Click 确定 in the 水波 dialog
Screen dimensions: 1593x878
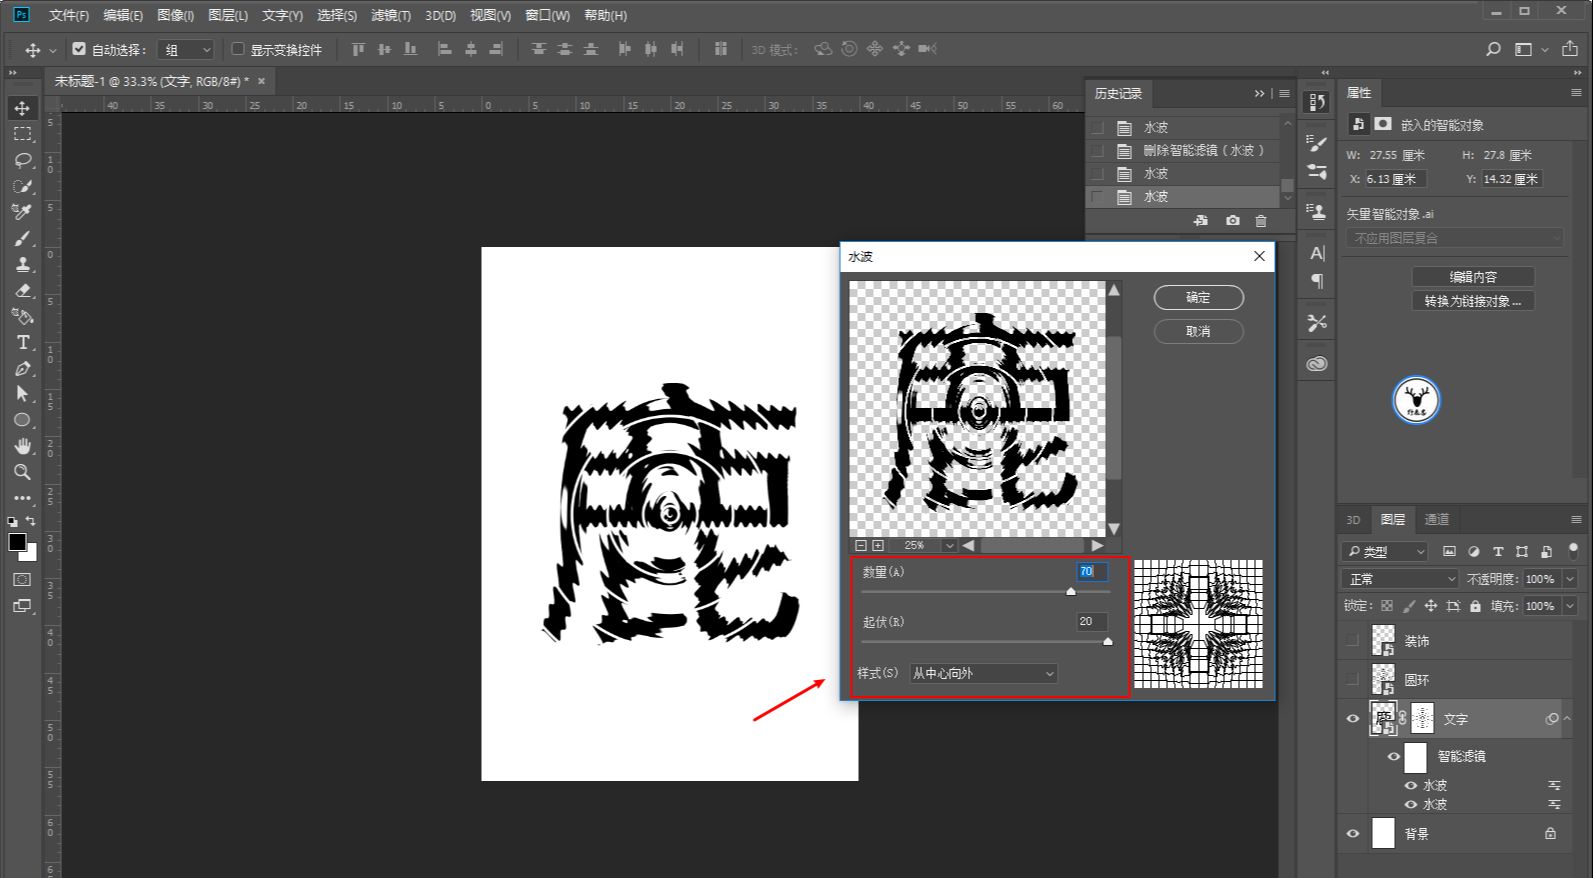(1198, 297)
